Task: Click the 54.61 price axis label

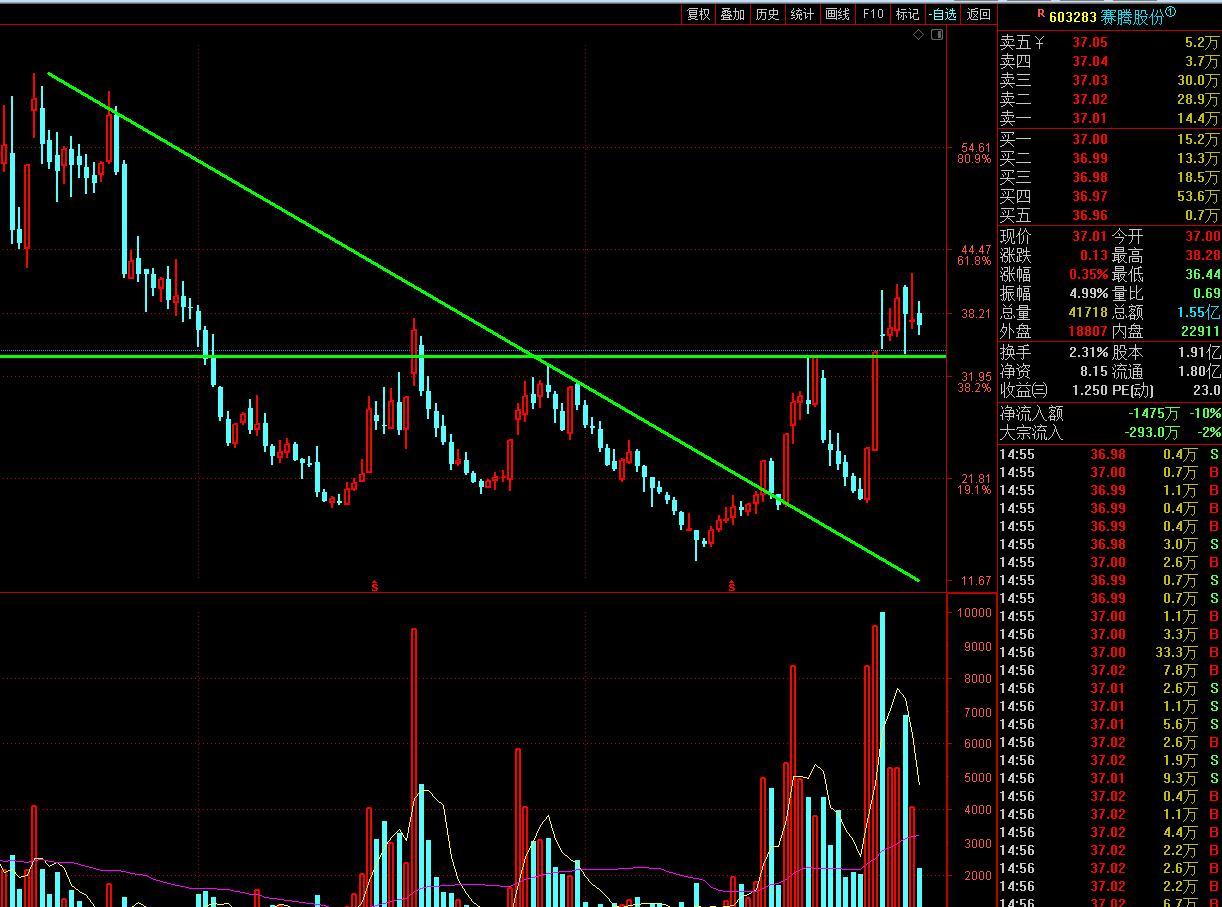Action: point(975,148)
